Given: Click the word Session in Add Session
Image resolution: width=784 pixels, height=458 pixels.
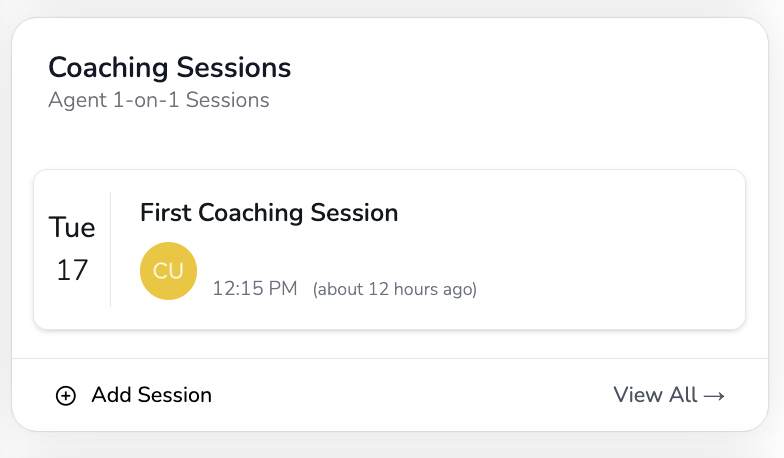Looking at the screenshot, I should click(x=174, y=395).
